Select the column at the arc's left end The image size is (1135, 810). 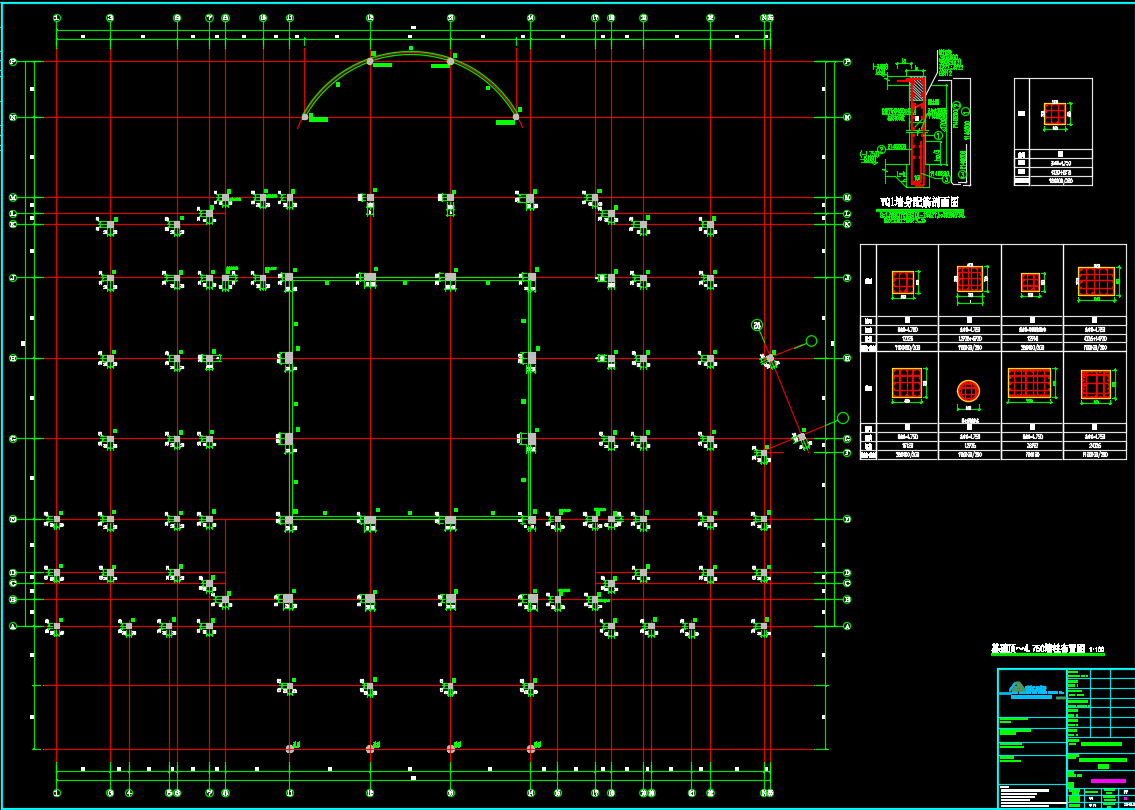coord(304,117)
